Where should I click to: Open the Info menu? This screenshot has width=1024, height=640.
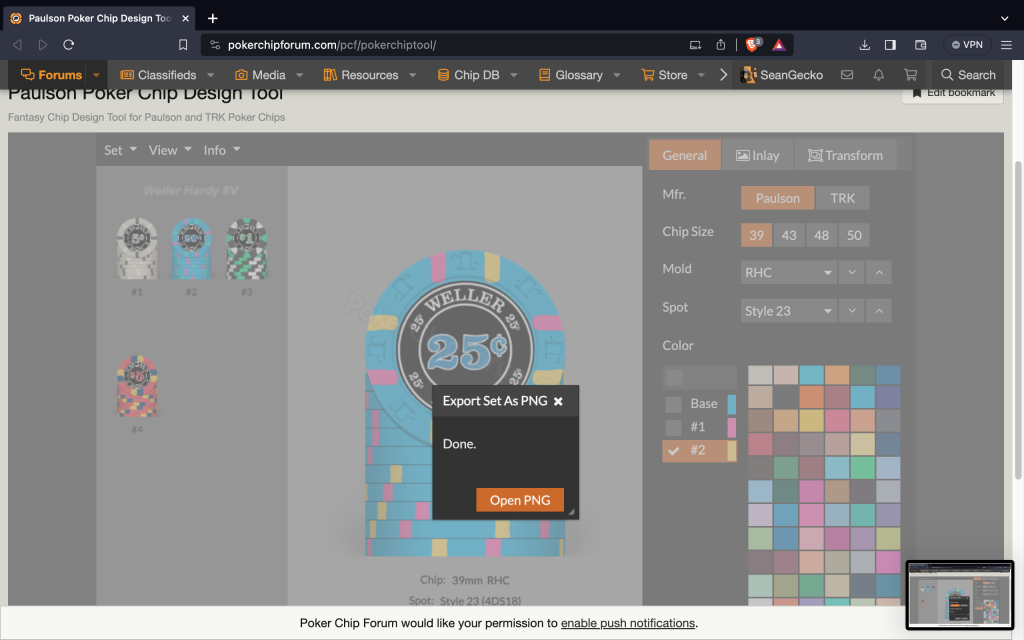point(222,150)
